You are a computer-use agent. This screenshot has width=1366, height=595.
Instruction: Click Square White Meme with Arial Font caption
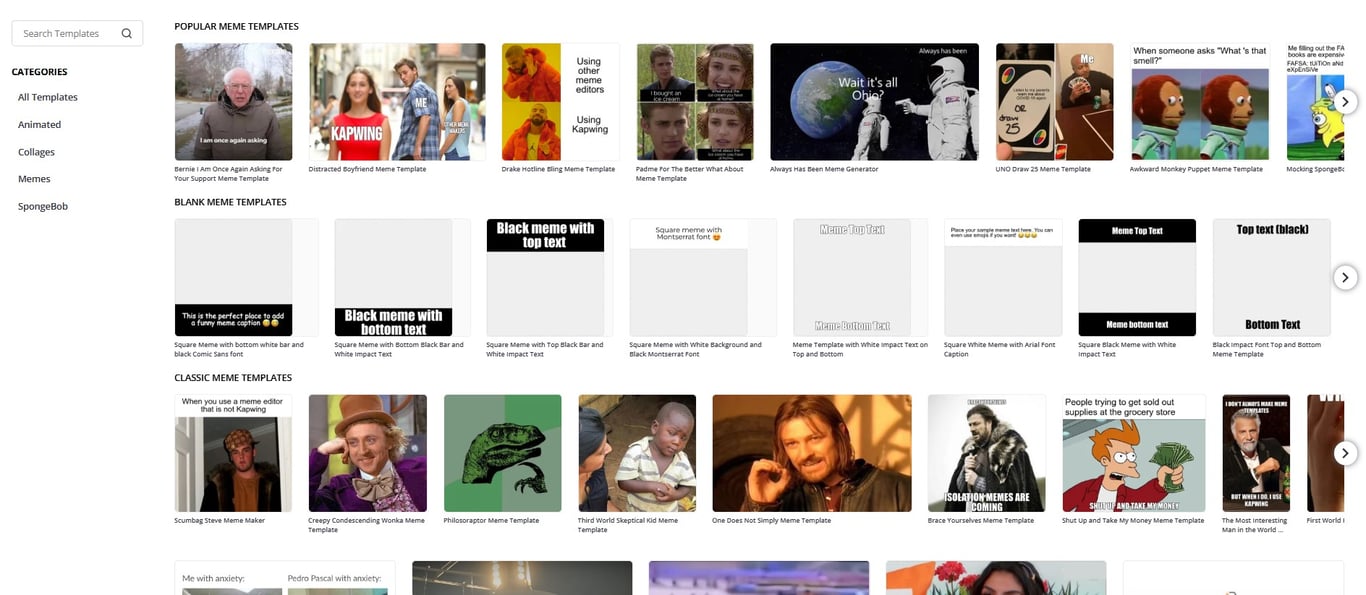coord(1000,349)
